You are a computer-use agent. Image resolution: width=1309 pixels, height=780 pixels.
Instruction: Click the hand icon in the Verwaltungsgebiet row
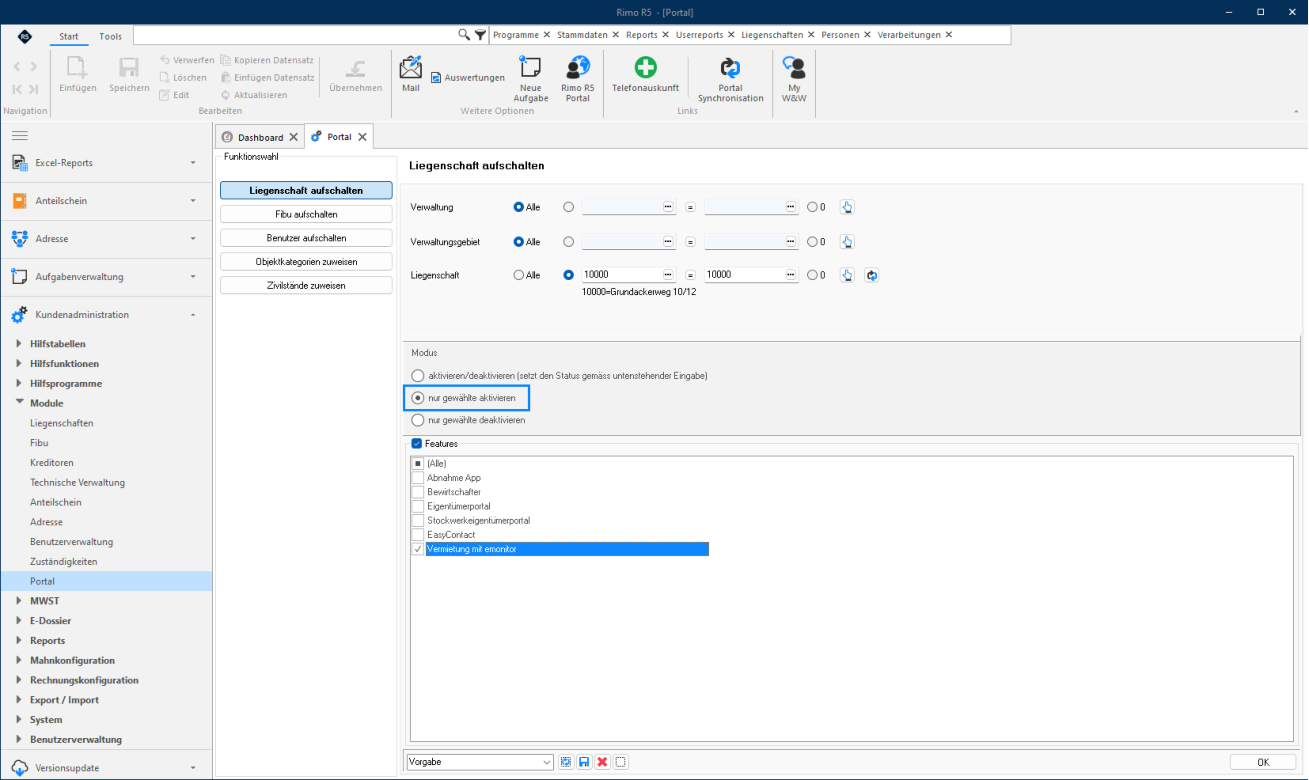click(x=847, y=241)
